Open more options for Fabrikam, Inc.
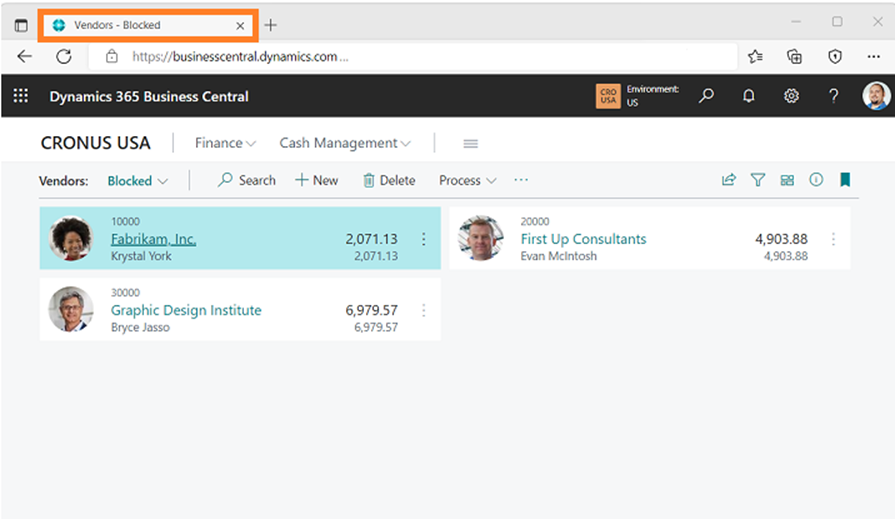 [x=424, y=239]
